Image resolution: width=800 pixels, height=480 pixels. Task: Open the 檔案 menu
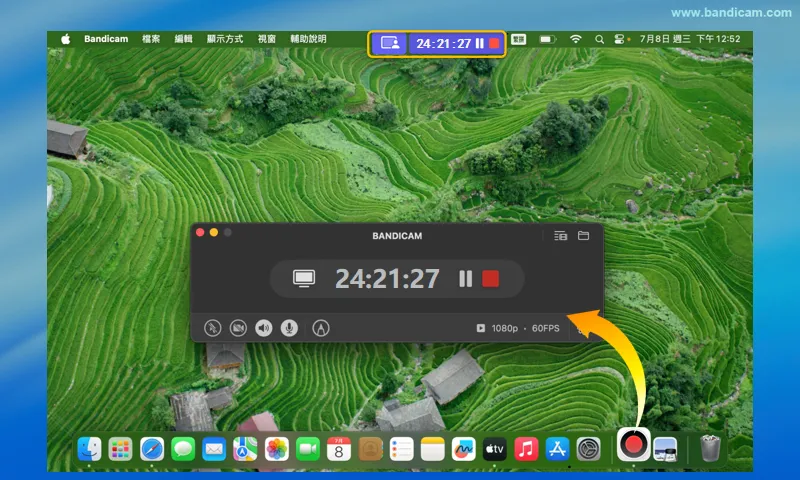[x=151, y=39]
